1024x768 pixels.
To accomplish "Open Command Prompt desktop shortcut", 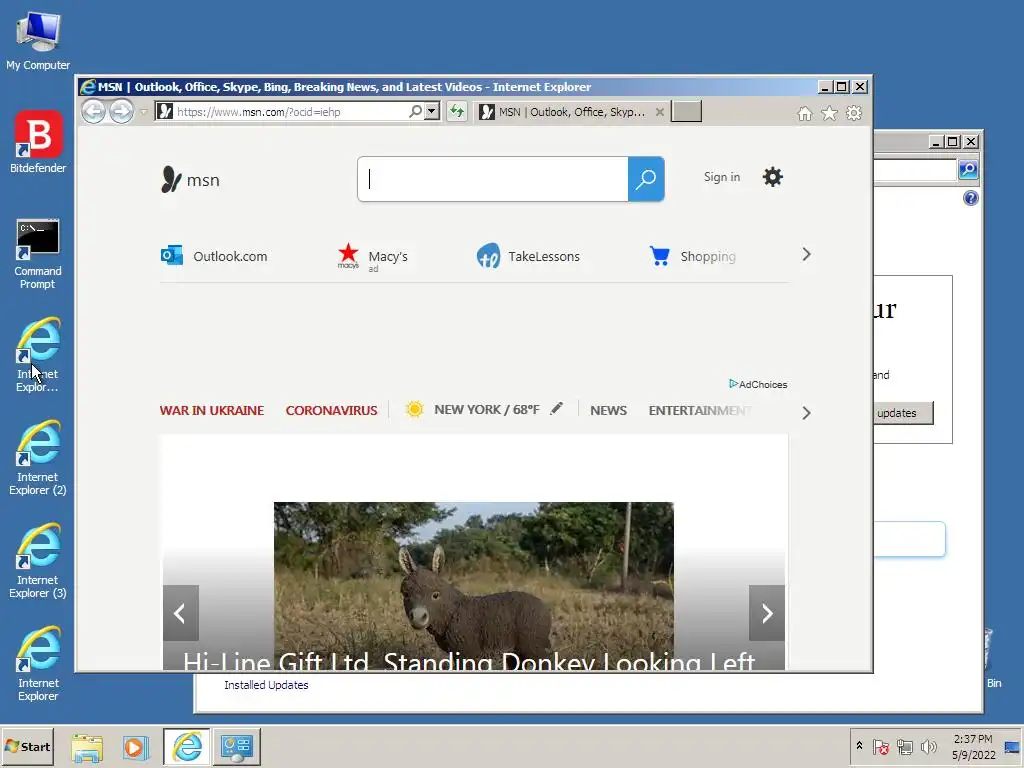I will click(38, 255).
